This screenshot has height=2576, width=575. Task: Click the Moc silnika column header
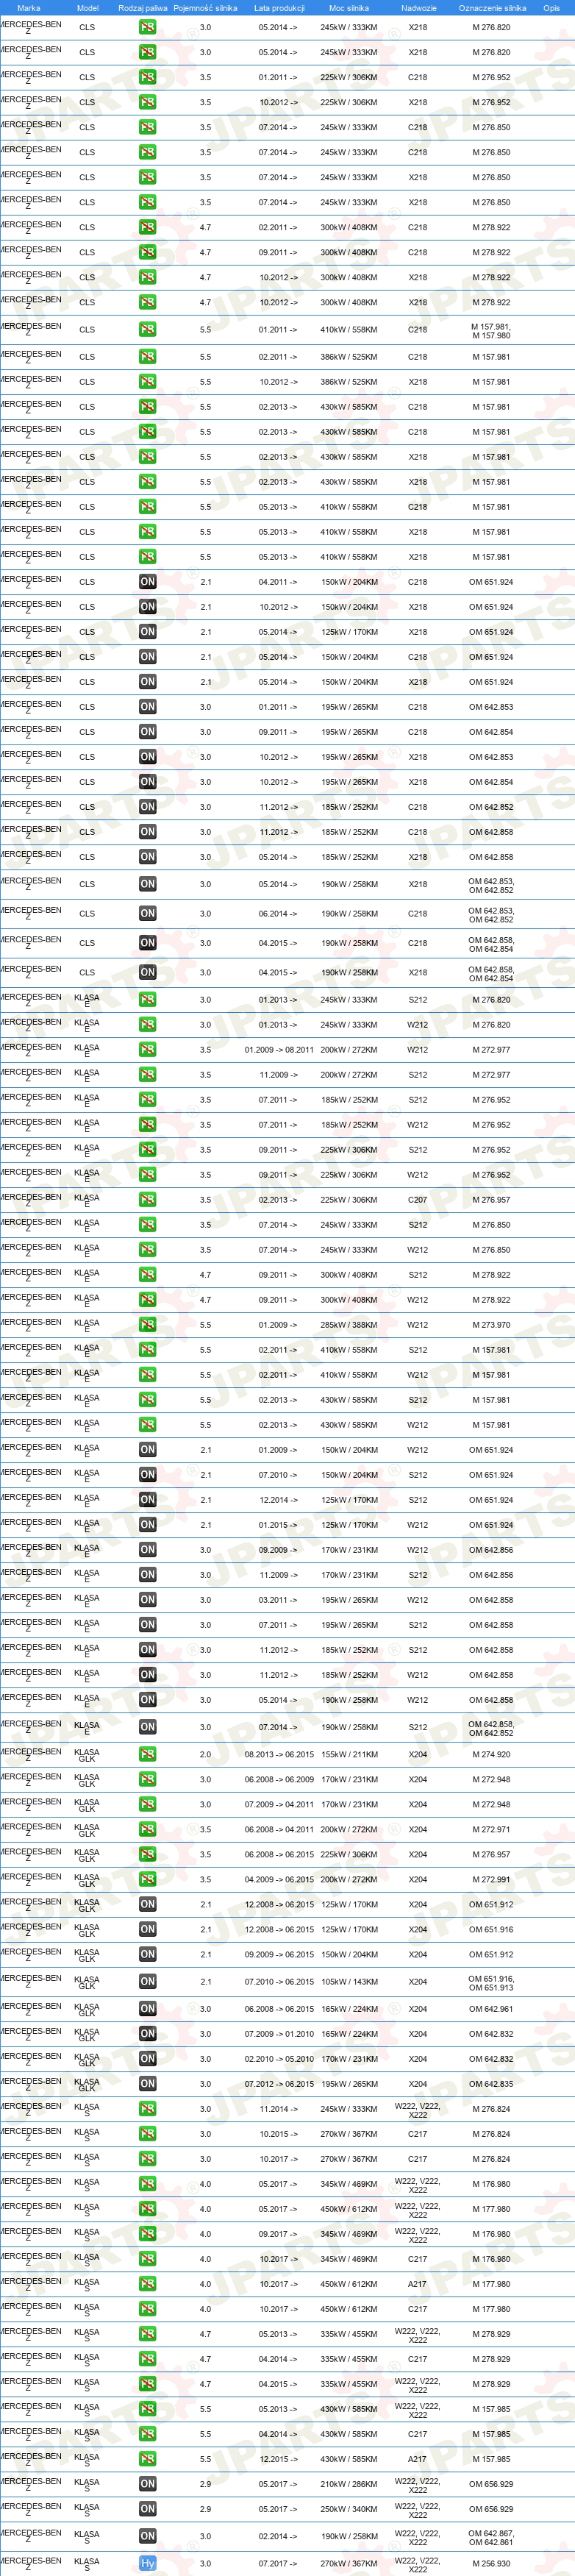349,8
